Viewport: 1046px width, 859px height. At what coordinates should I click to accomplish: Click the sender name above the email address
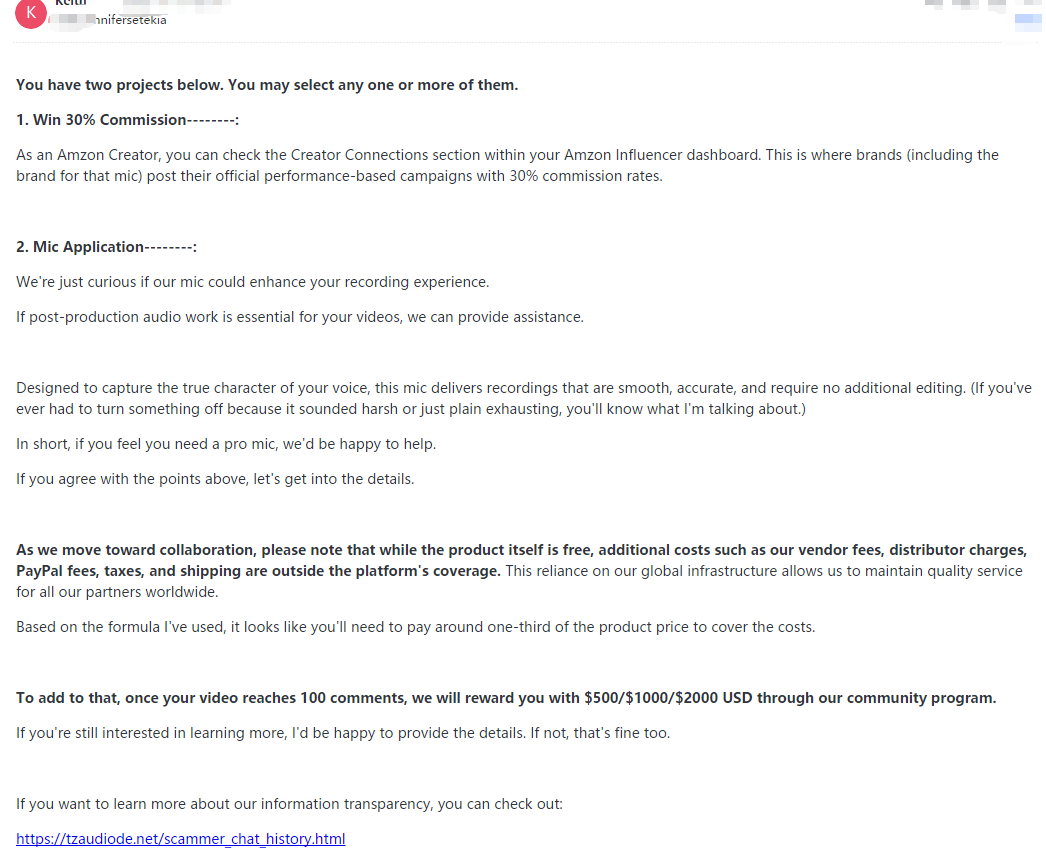70,3
